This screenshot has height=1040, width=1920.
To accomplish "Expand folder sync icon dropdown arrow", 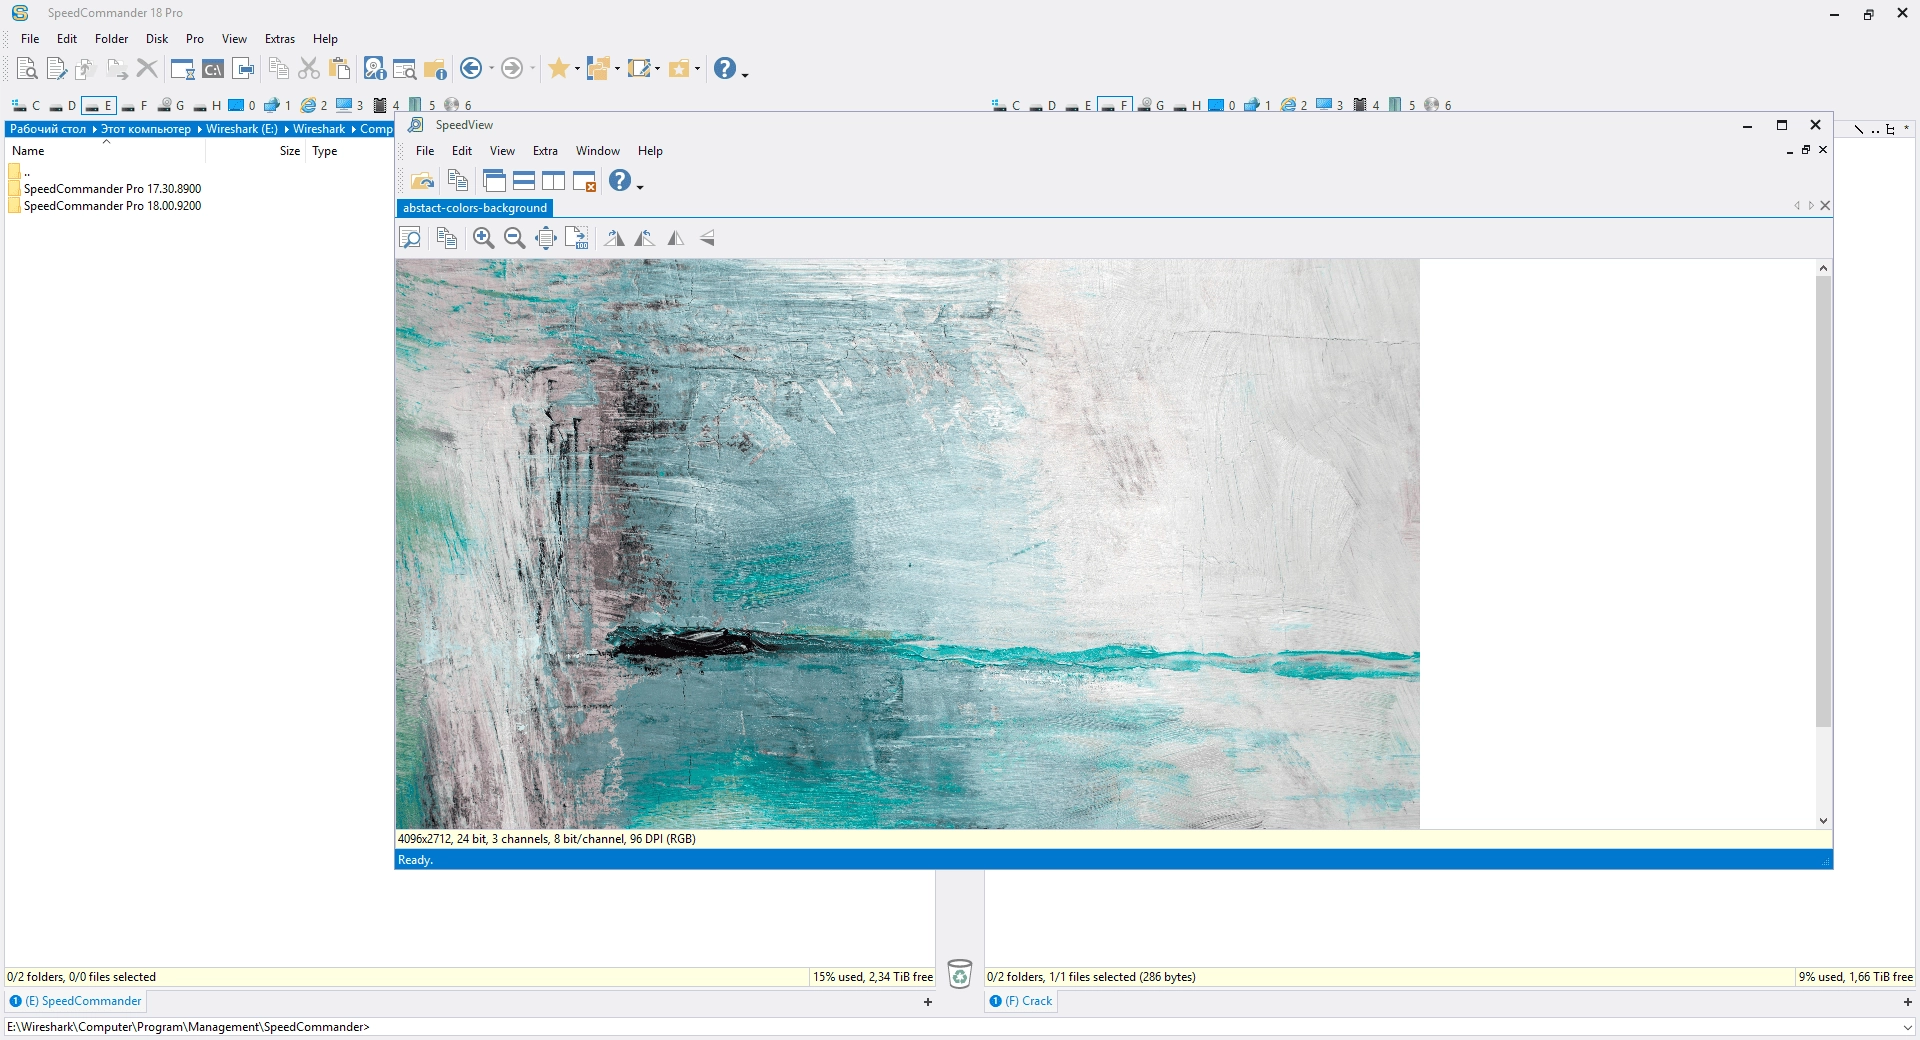I will click(617, 69).
